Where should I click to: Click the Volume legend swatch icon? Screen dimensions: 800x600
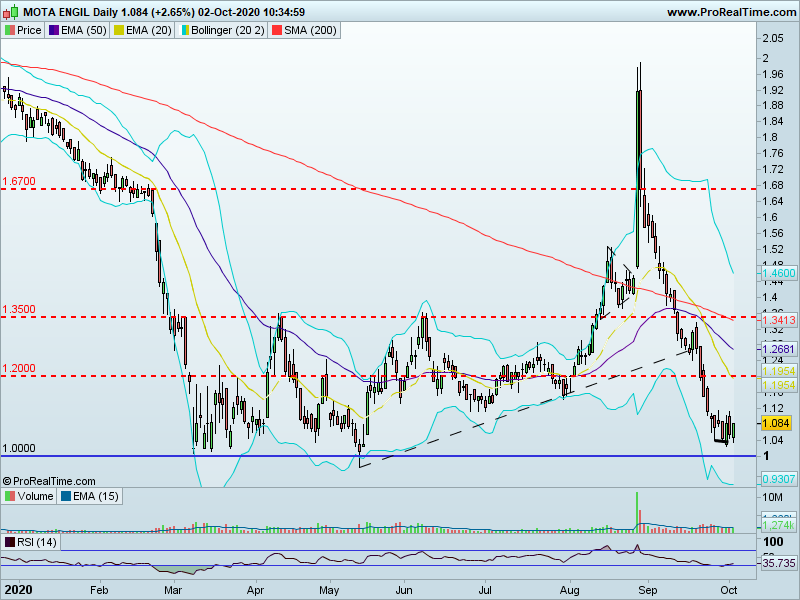pos(10,496)
